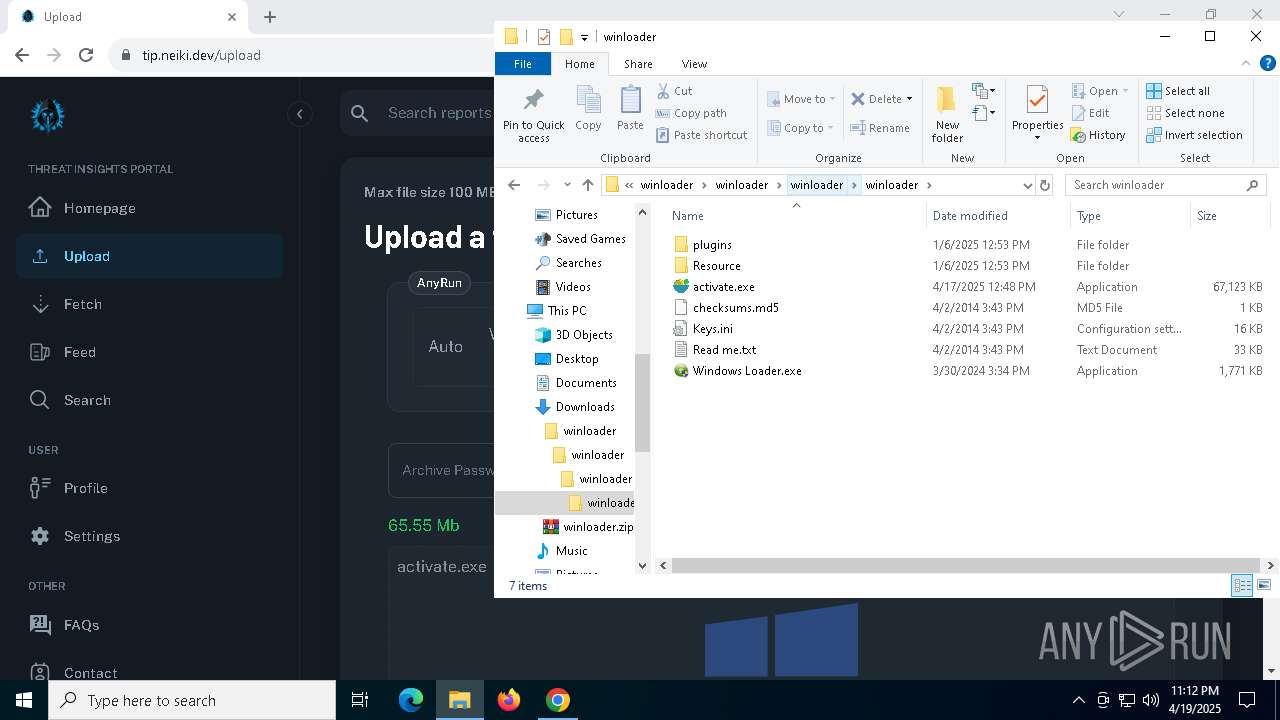Open Firefox from the taskbar
This screenshot has width=1280, height=720.
click(509, 700)
